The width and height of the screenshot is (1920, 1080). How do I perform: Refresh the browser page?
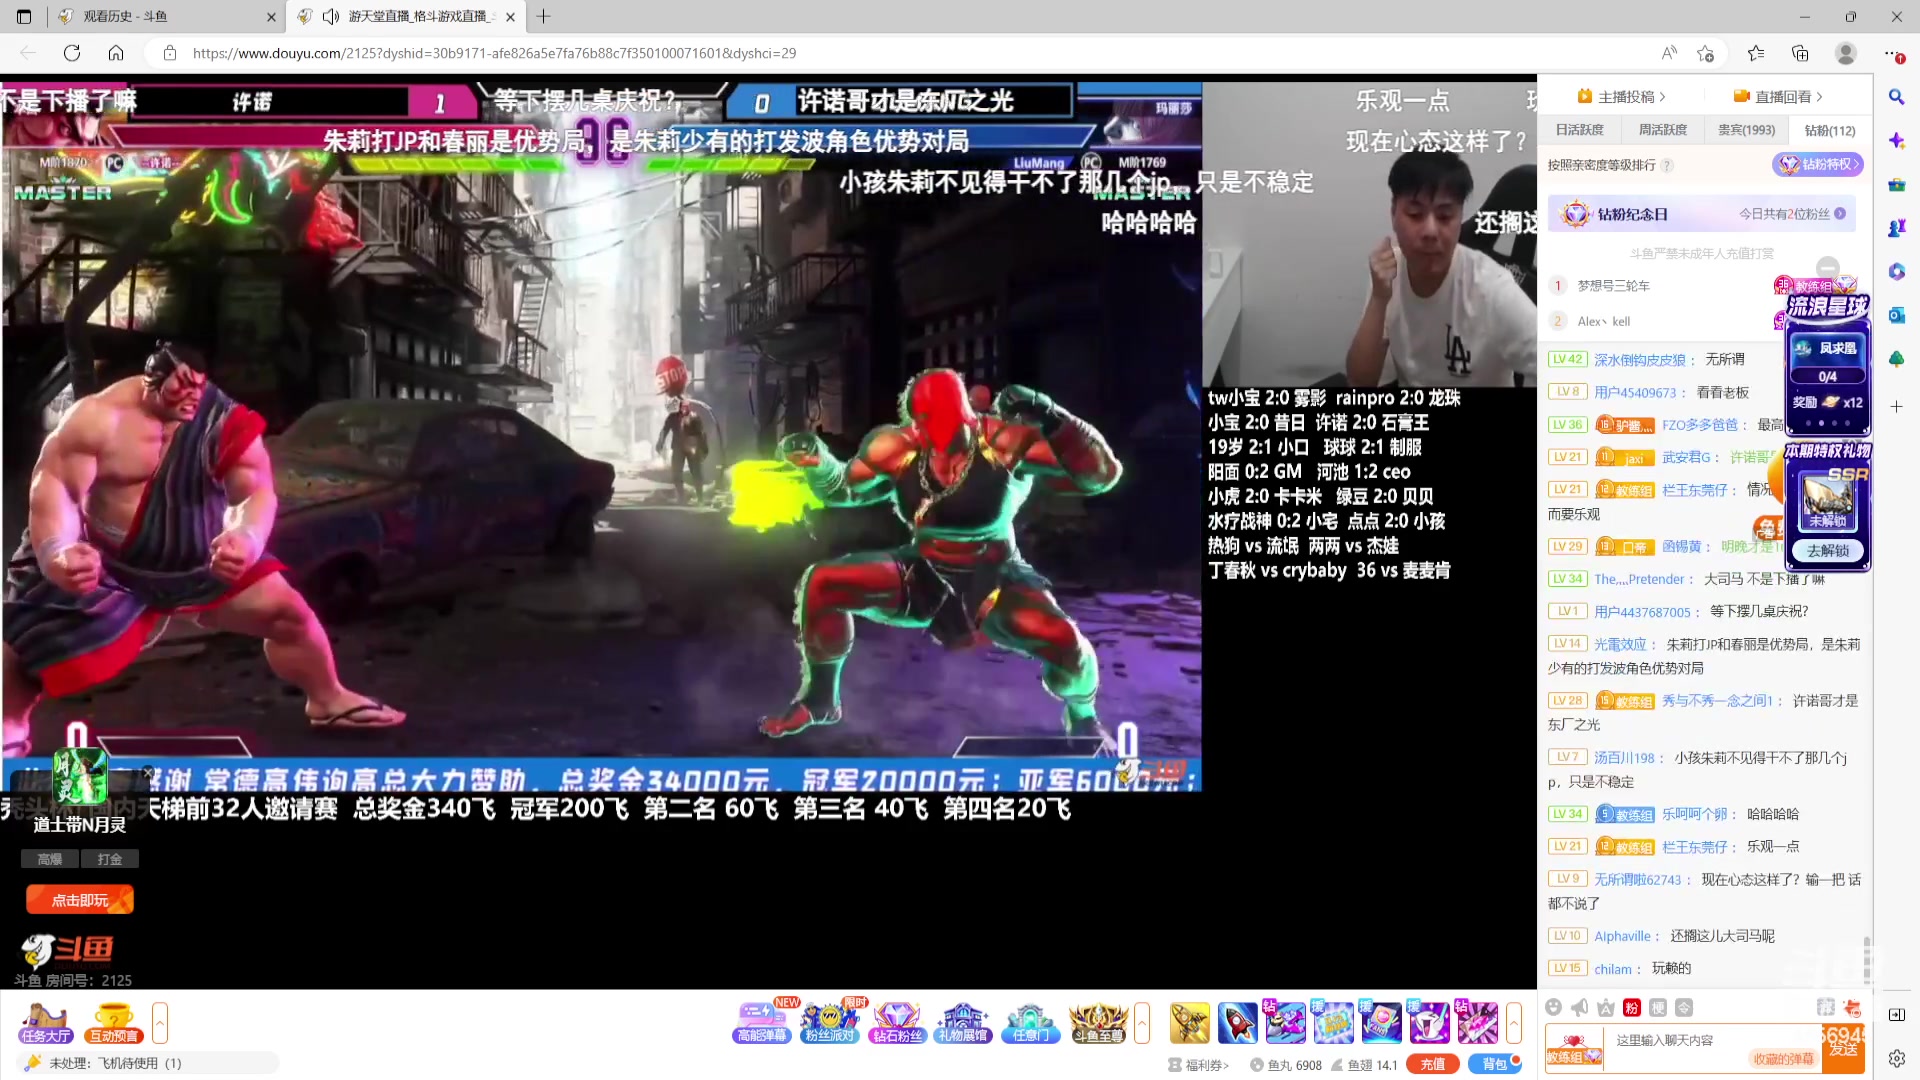[72, 53]
